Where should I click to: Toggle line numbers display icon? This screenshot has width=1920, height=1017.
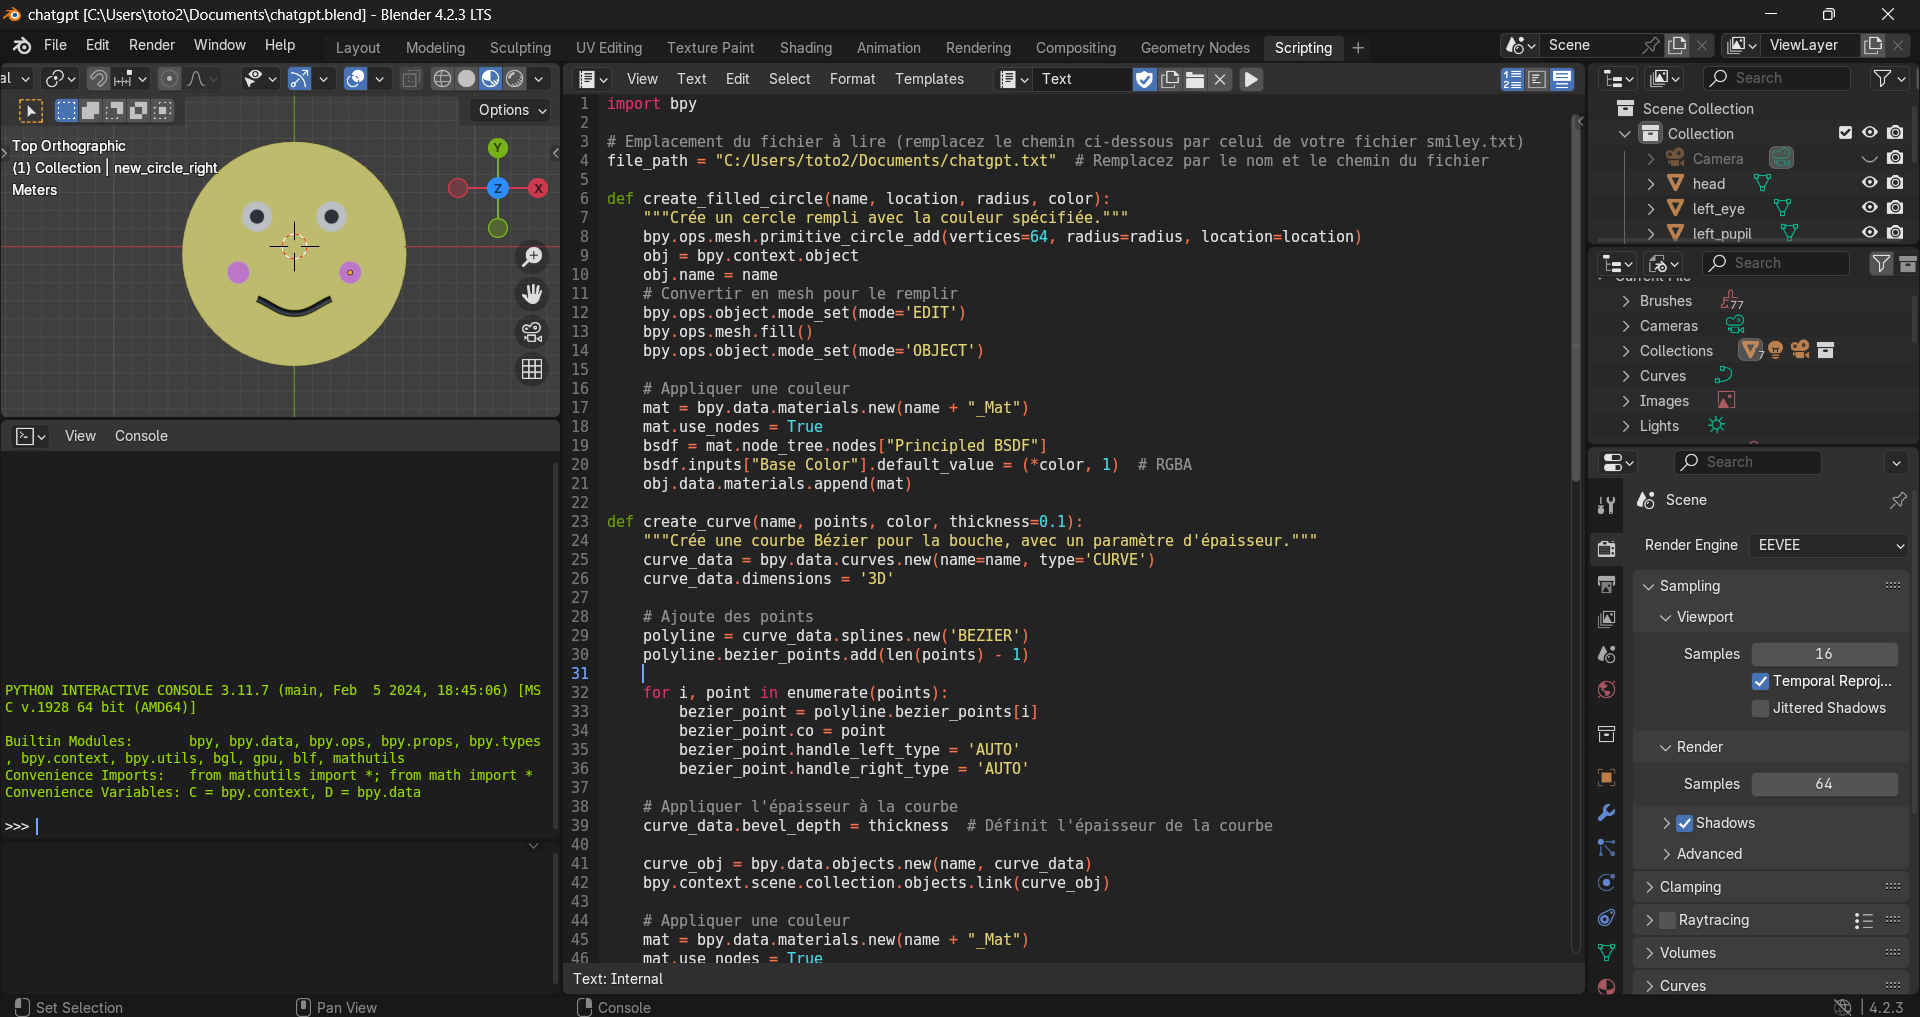click(x=1513, y=79)
